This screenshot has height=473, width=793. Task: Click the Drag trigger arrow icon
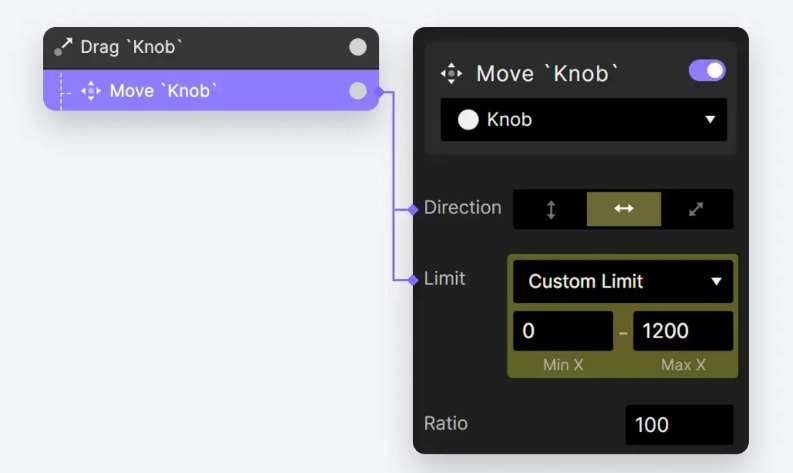point(63,47)
